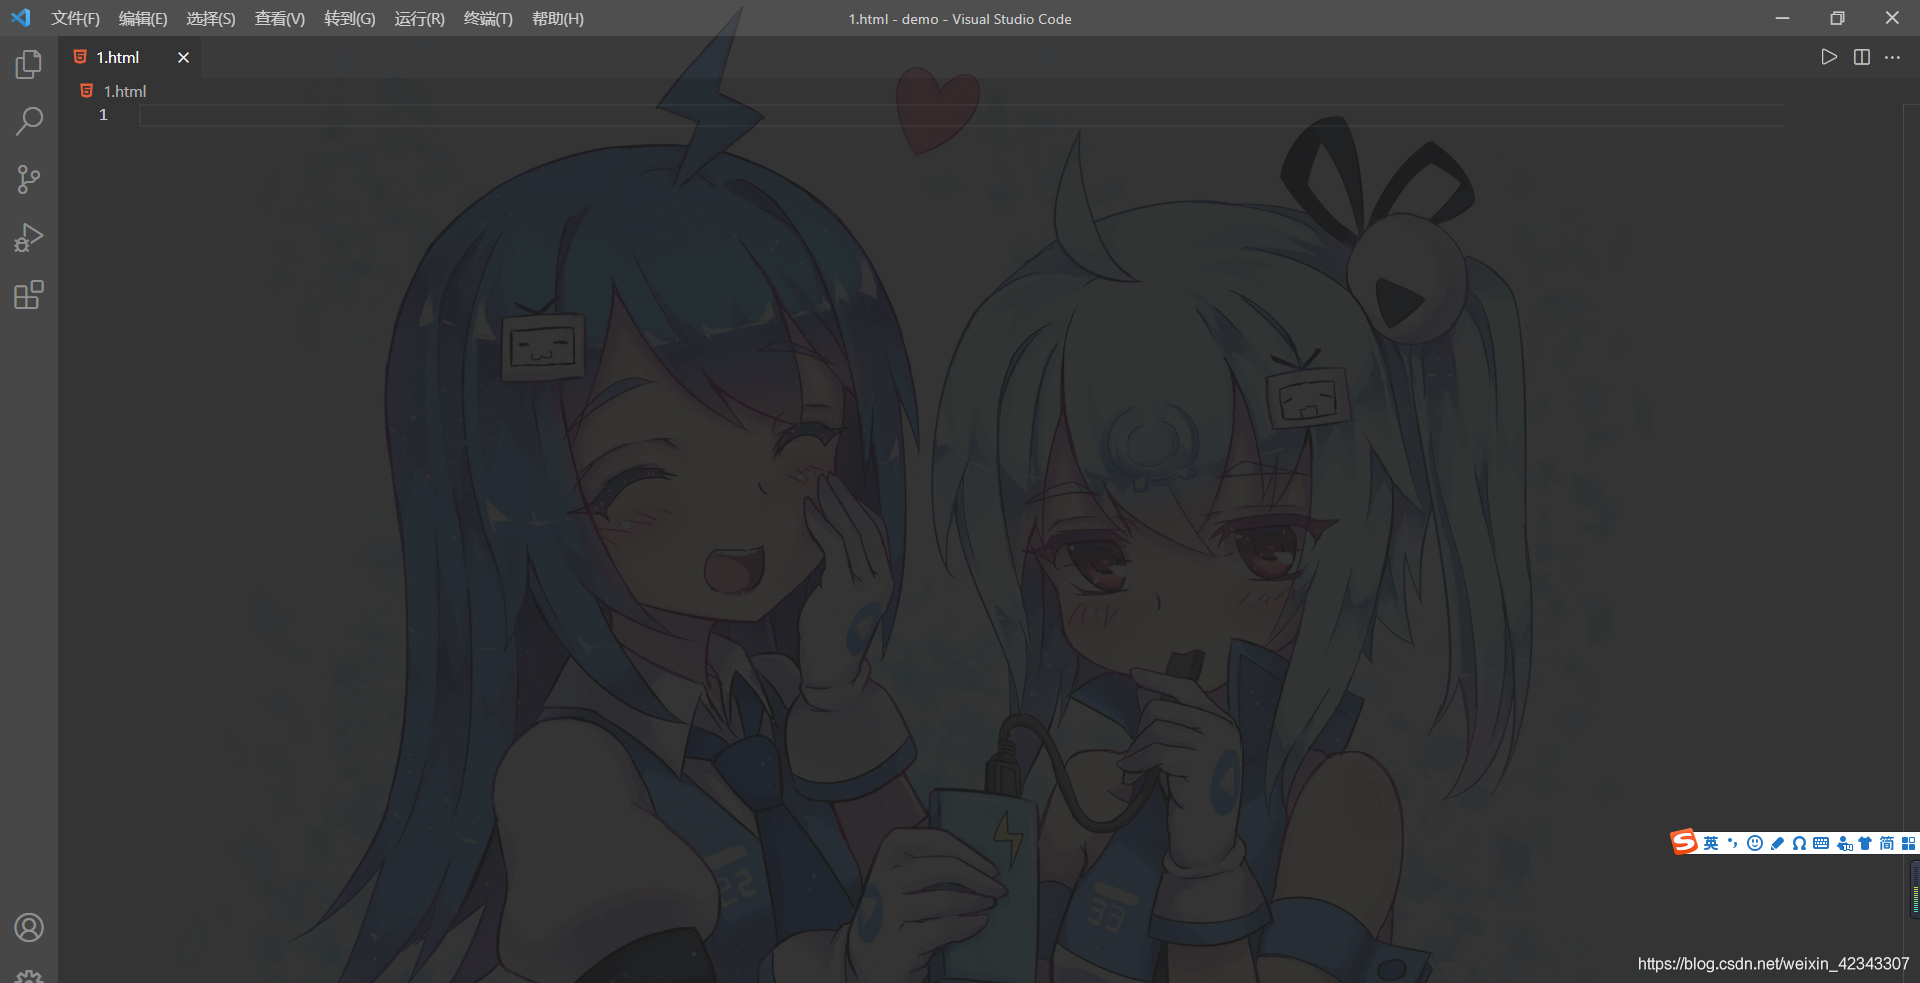Click the VS Code logo icon
Image resolution: width=1920 pixels, height=983 pixels.
pos(21,18)
